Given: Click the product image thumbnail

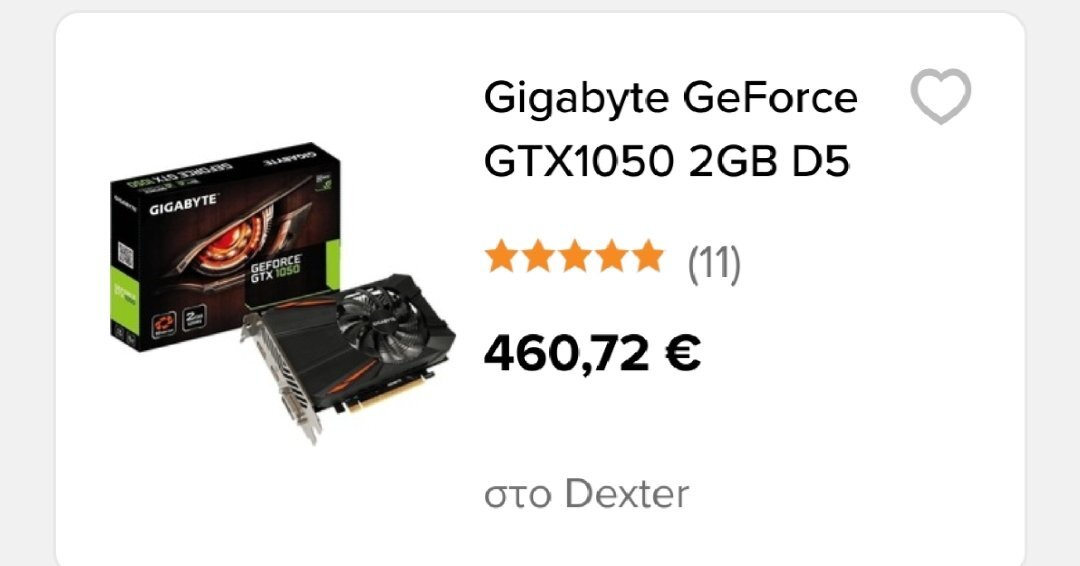Looking at the screenshot, I should pos(282,293).
